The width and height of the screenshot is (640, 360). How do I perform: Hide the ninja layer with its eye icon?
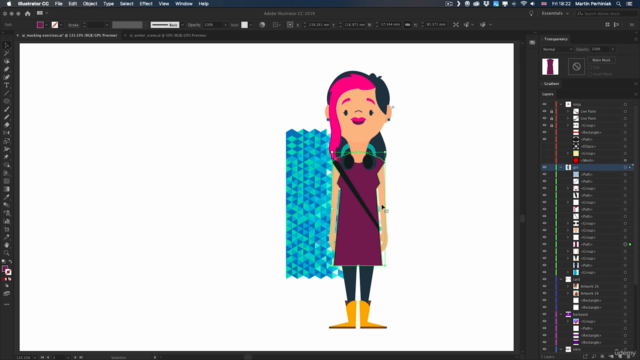tap(544, 104)
